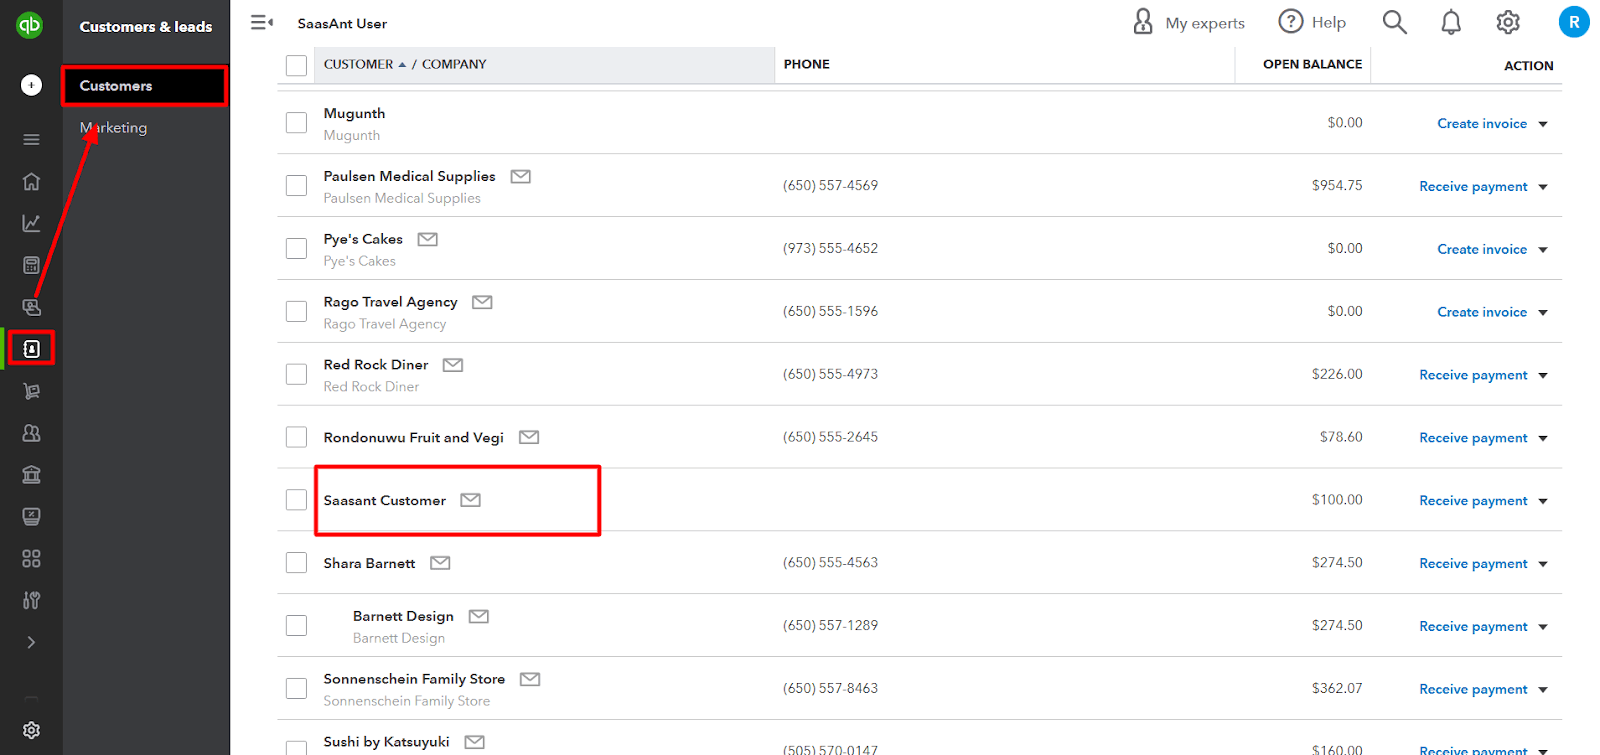Select Marketing in the side menu
Viewport: 1600px width, 755px height.
[114, 128]
